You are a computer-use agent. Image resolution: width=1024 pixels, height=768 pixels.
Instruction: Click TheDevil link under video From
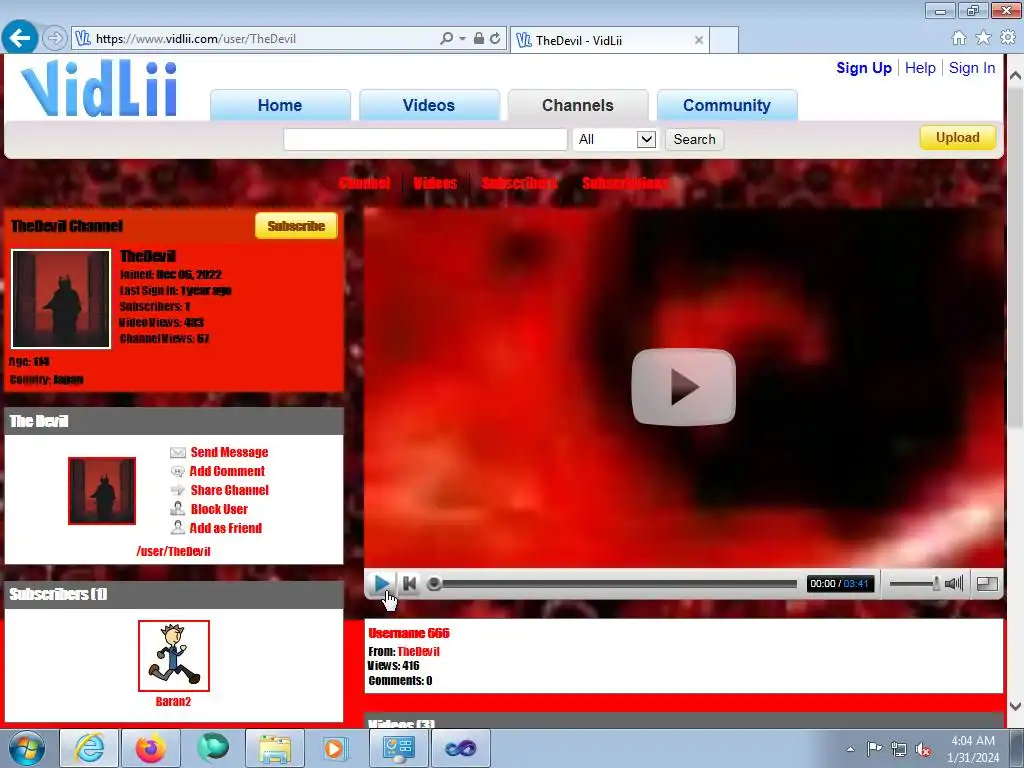419,651
